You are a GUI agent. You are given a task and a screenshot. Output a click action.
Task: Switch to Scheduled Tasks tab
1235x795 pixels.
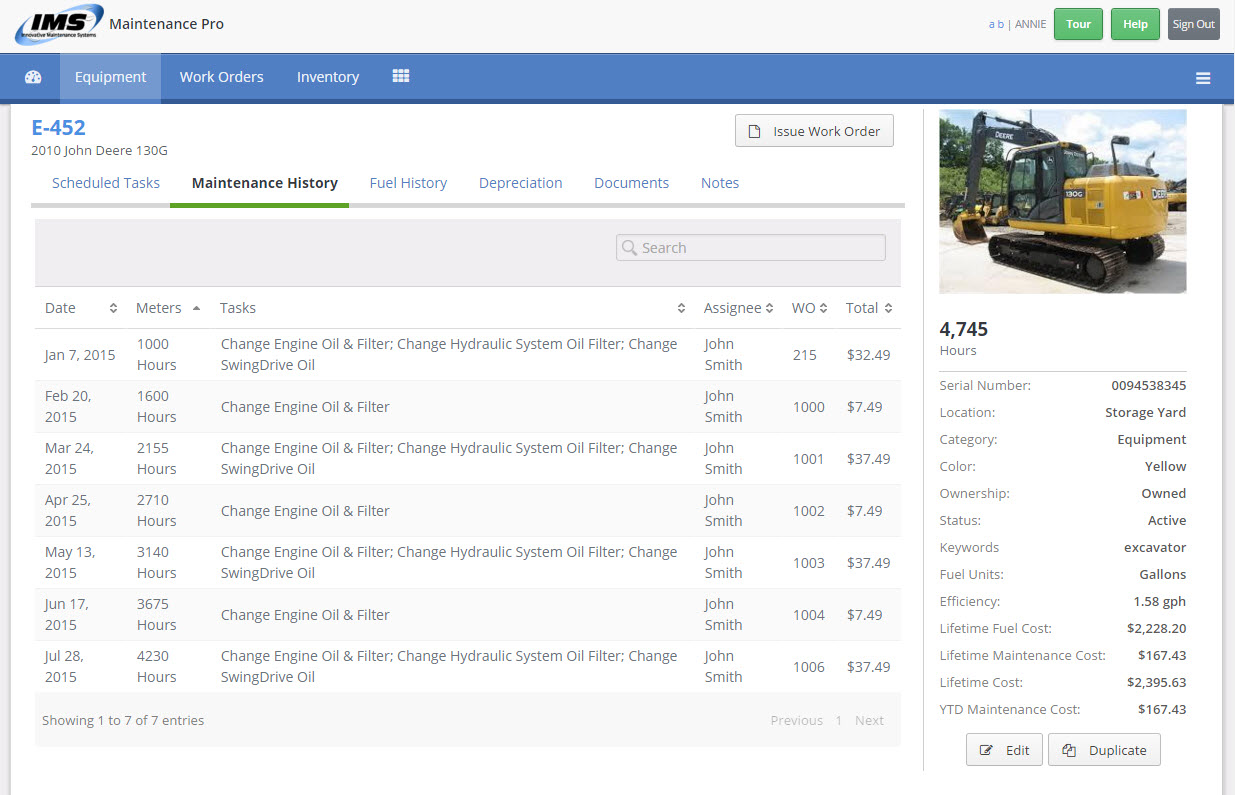106,183
